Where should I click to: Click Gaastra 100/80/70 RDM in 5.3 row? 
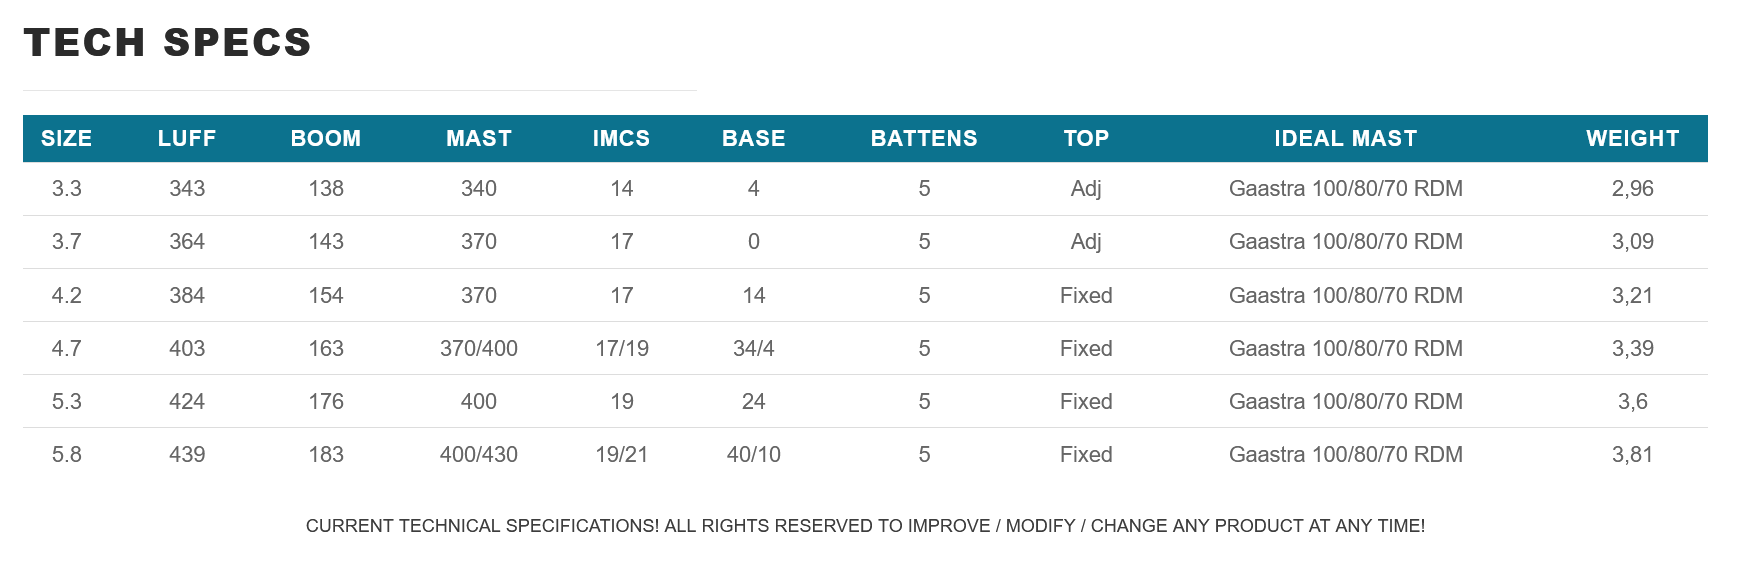[1346, 401]
